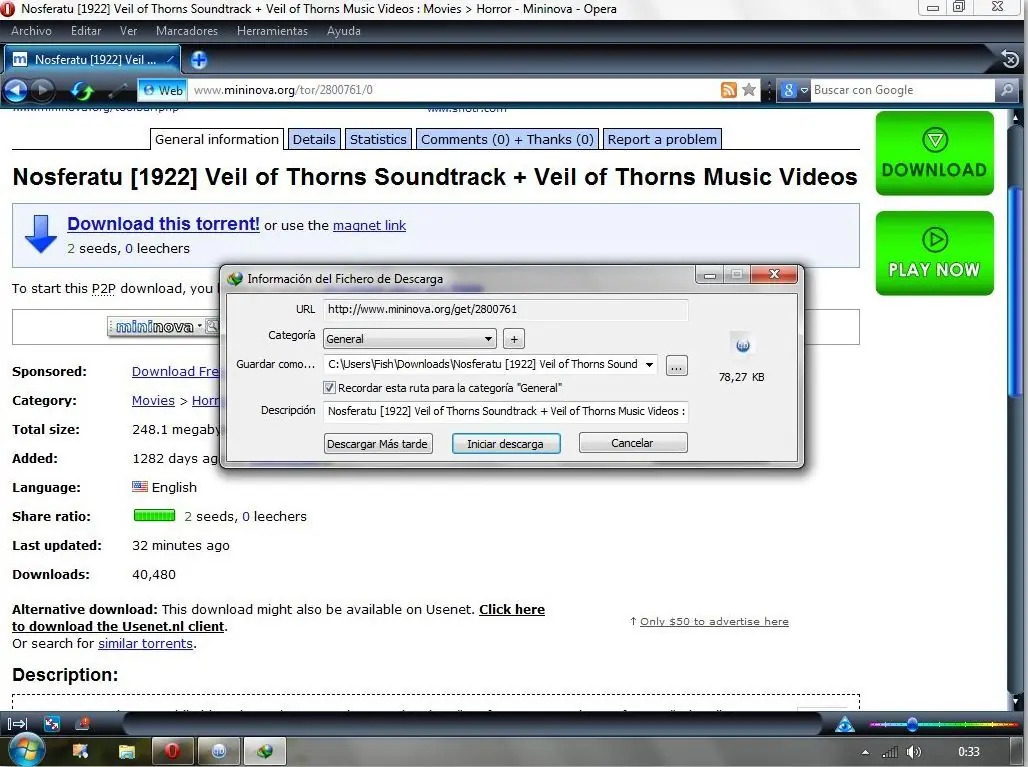Image resolution: width=1028 pixels, height=767 pixels.
Task: Bookmark page with star icon
Action: tap(749, 90)
